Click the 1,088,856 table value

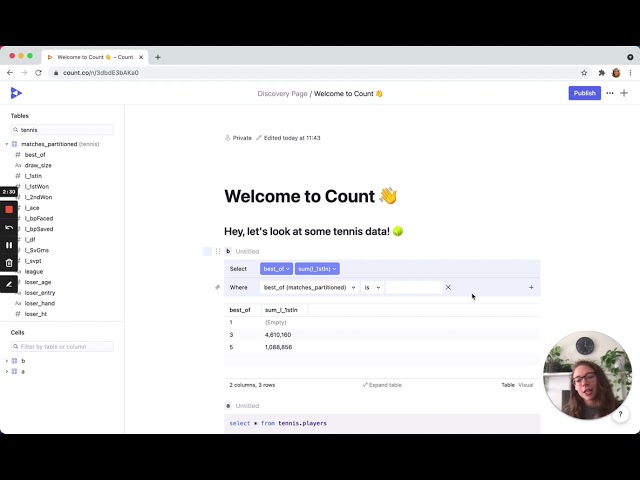pos(278,347)
